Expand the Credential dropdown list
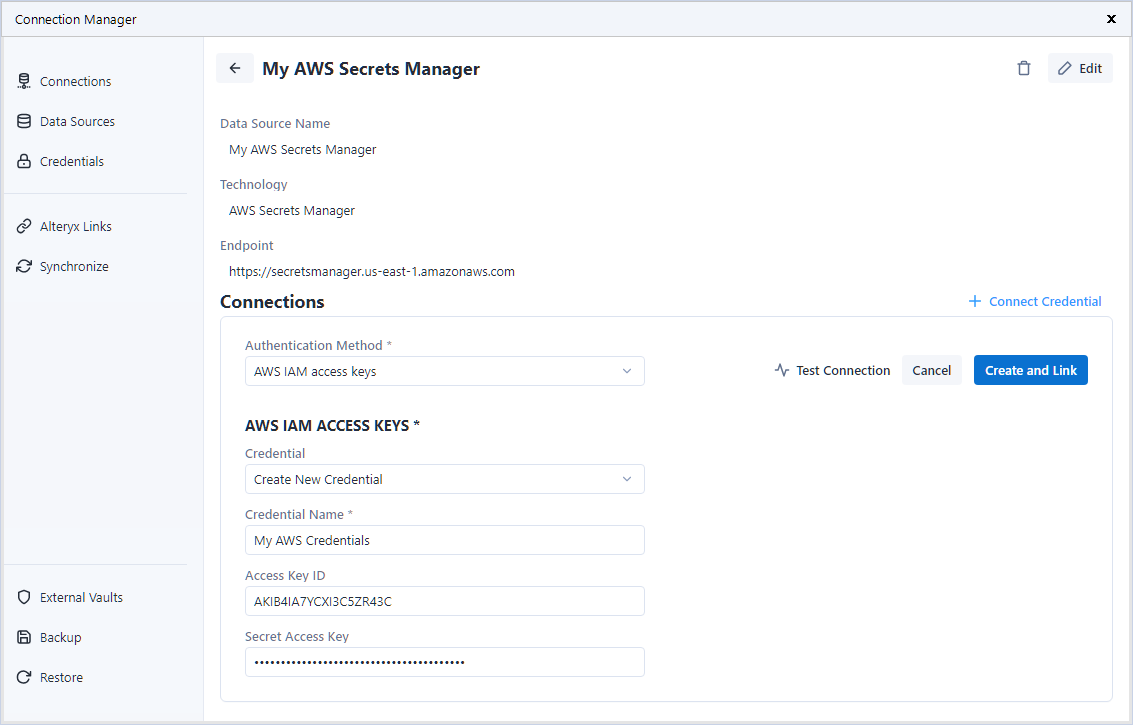The height and width of the screenshot is (725, 1133). pyautogui.click(x=444, y=479)
